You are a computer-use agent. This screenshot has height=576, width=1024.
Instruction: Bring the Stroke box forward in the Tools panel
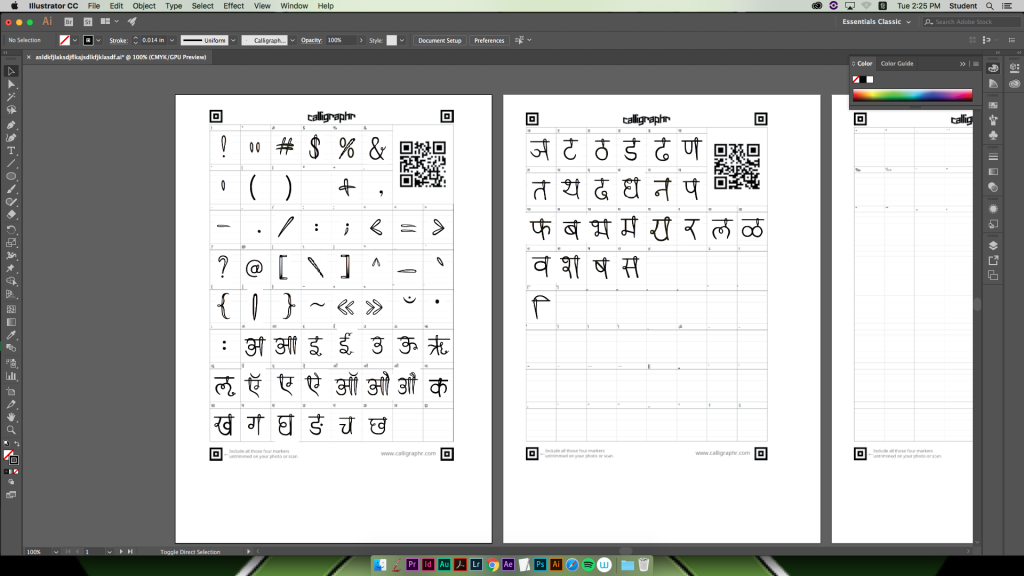pyautogui.click(x=14, y=460)
